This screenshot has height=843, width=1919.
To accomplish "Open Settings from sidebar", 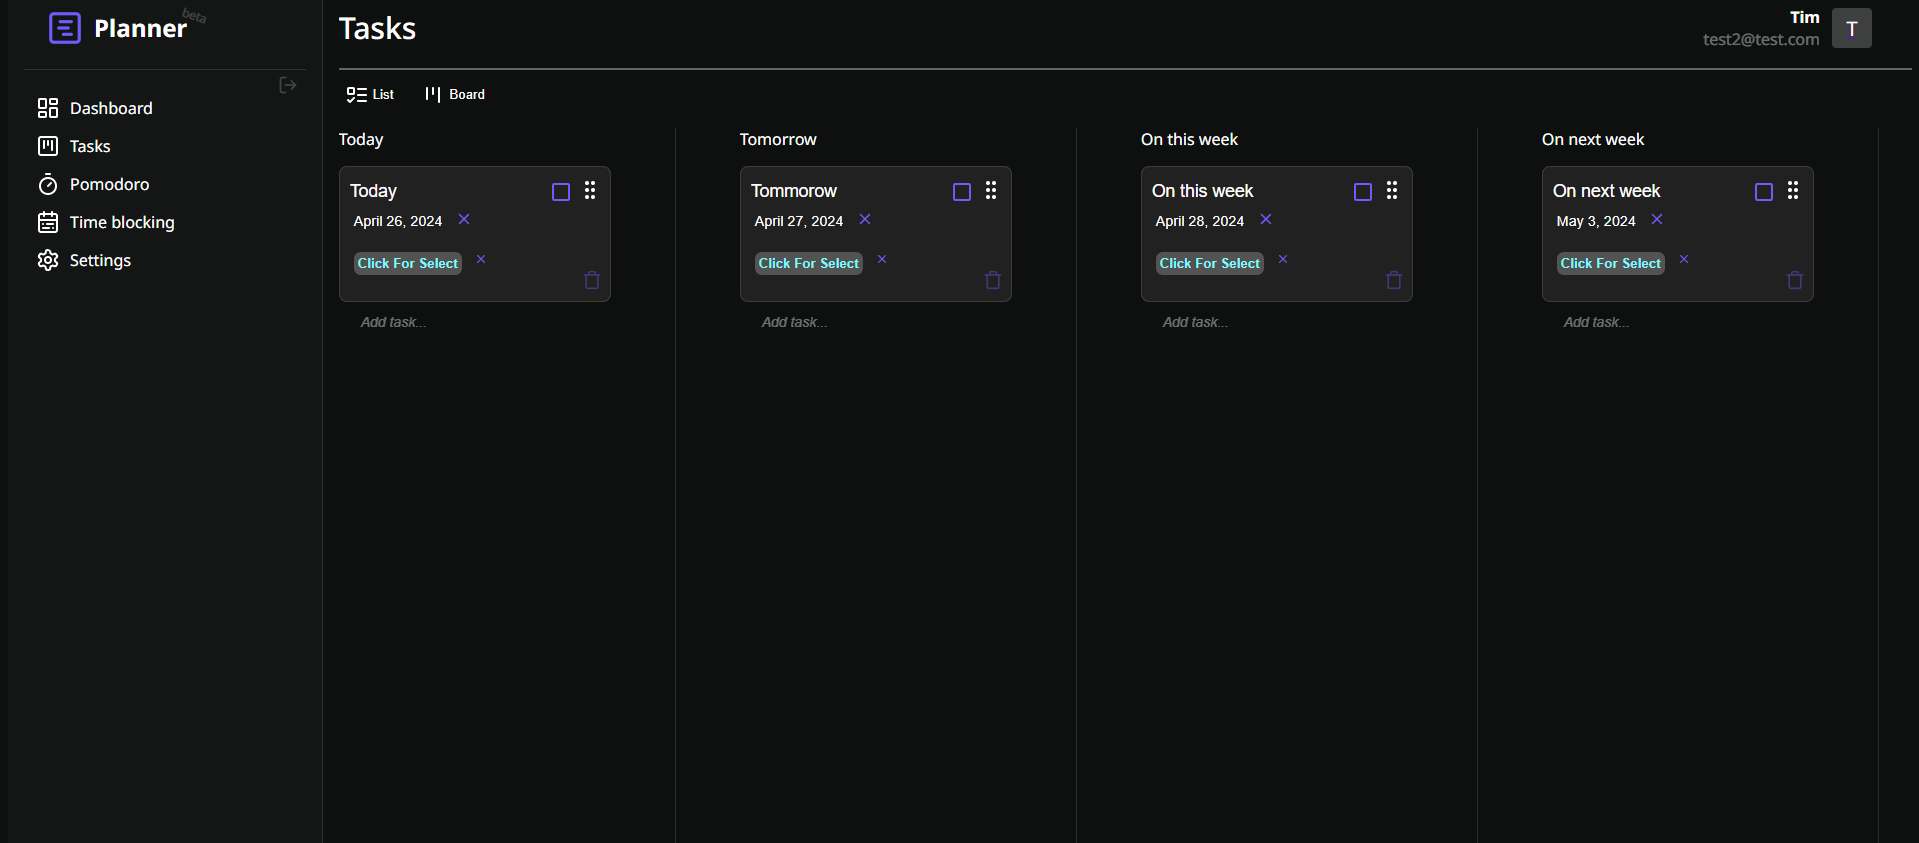I will pos(84,260).
